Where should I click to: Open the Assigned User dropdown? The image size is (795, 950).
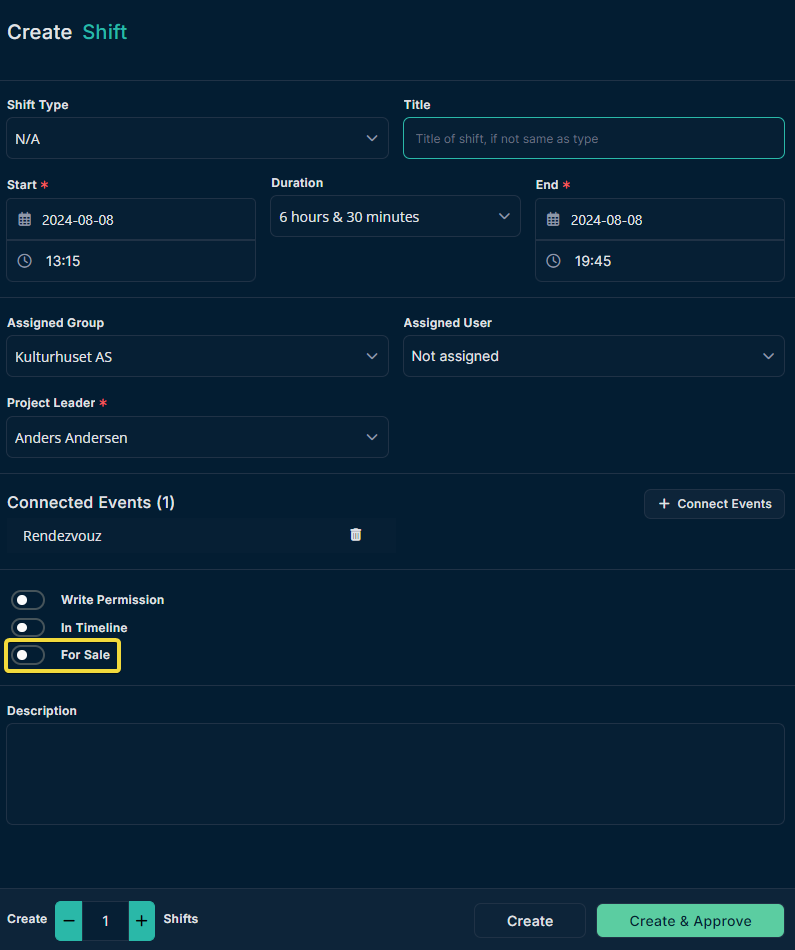coord(594,356)
